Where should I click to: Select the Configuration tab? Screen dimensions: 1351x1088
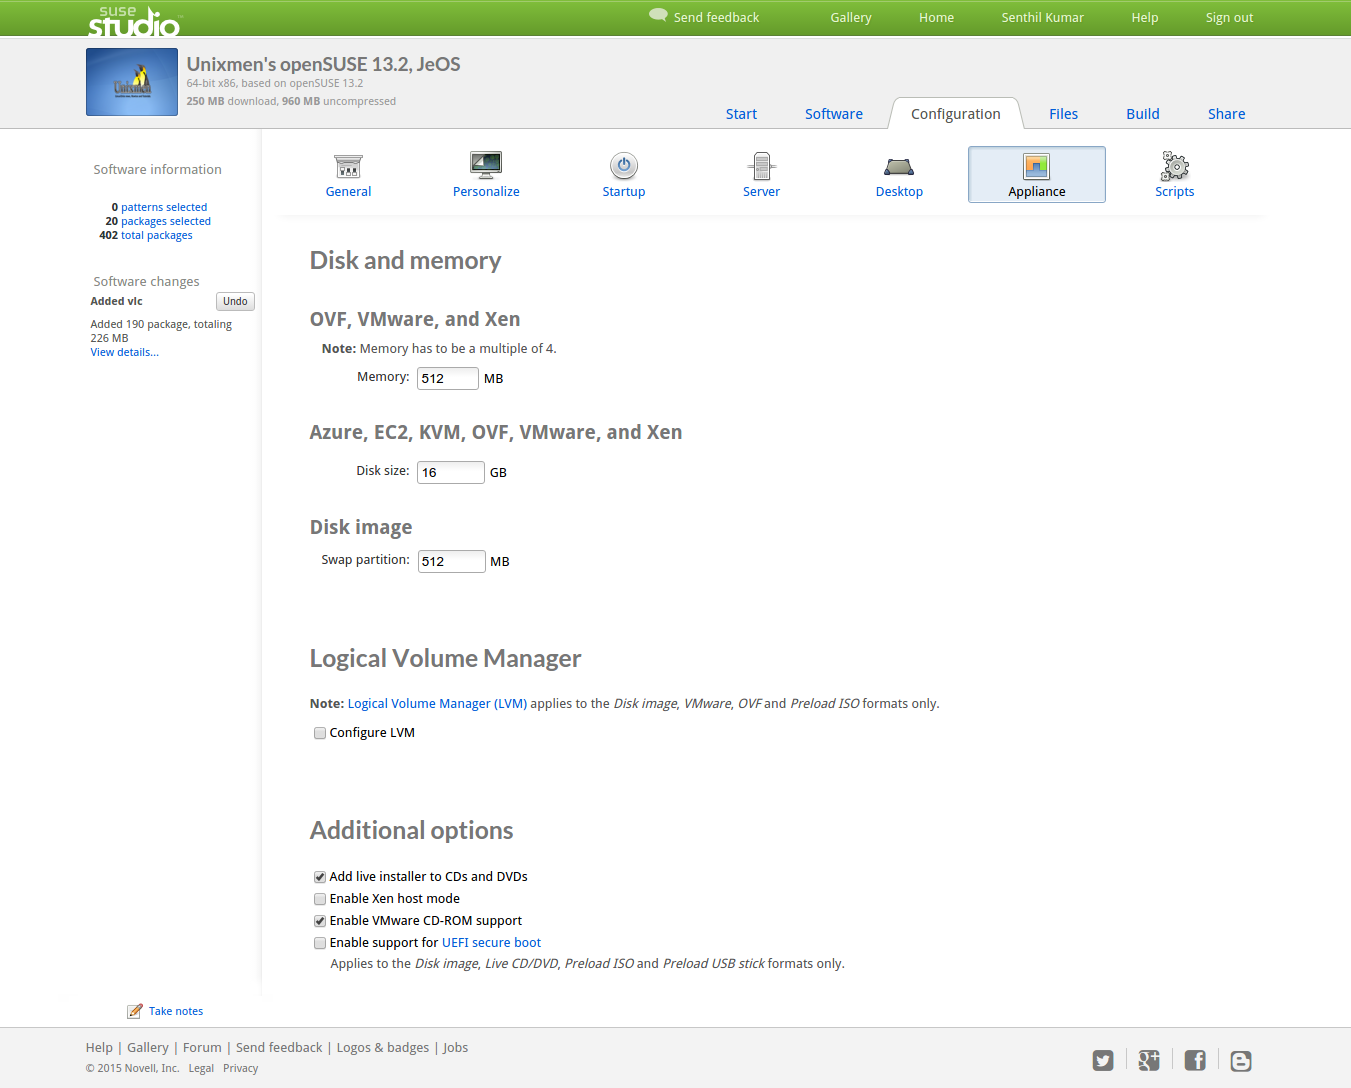[x=955, y=114]
